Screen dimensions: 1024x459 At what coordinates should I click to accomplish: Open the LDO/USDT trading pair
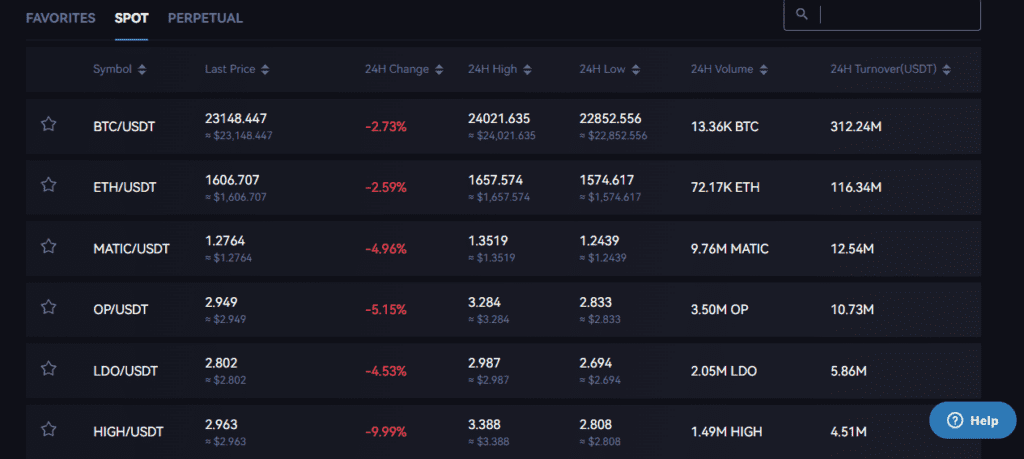[x=125, y=372]
